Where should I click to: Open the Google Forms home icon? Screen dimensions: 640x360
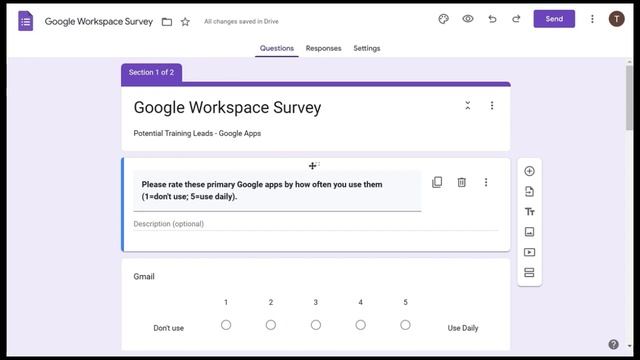pos(25,21)
